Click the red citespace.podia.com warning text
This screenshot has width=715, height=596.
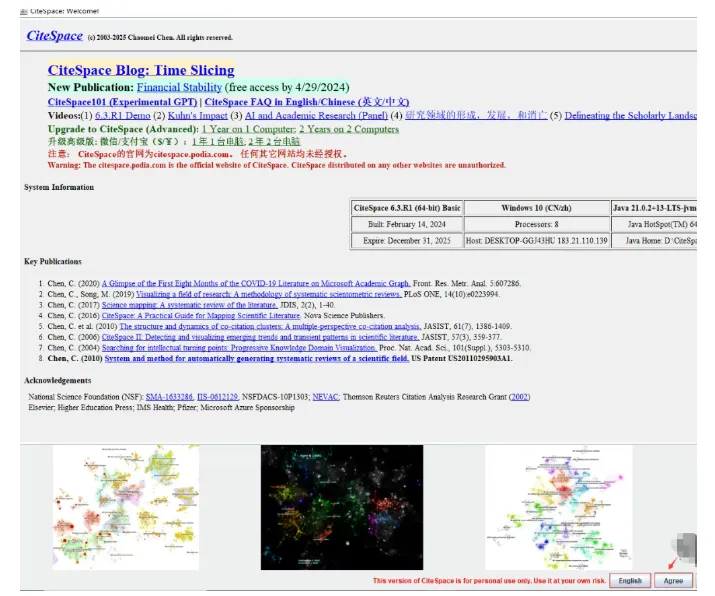pos(276,165)
